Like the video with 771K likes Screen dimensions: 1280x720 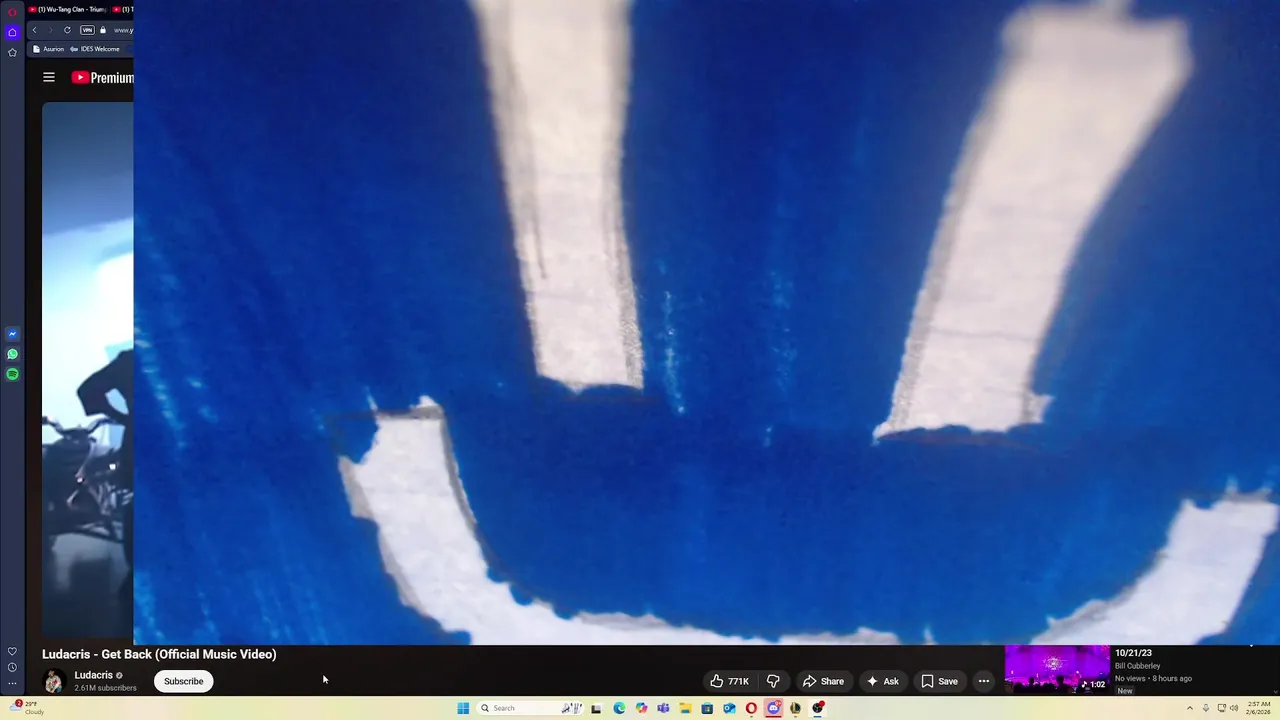tap(729, 681)
